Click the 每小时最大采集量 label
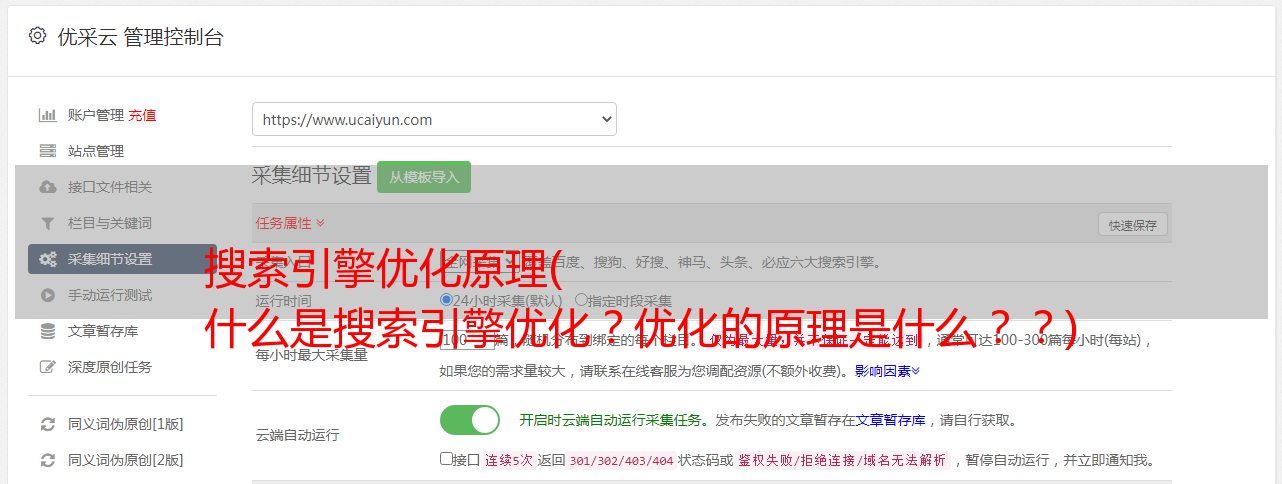The width and height of the screenshot is (1282, 484). pyautogui.click(x=311, y=354)
